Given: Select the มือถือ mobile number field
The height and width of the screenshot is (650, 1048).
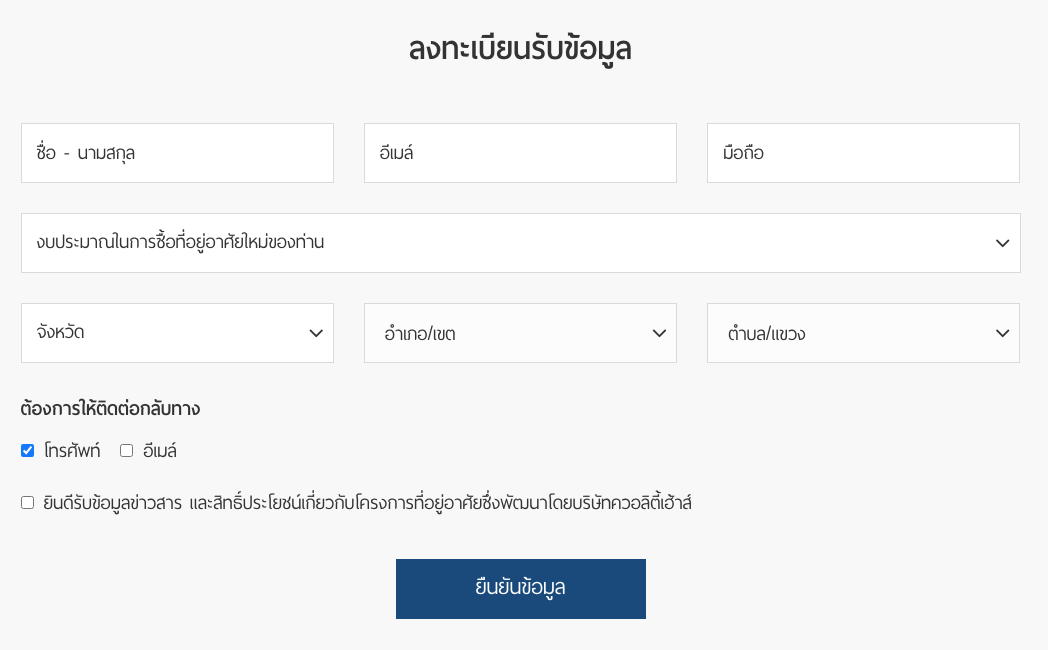Looking at the screenshot, I should point(863,153).
